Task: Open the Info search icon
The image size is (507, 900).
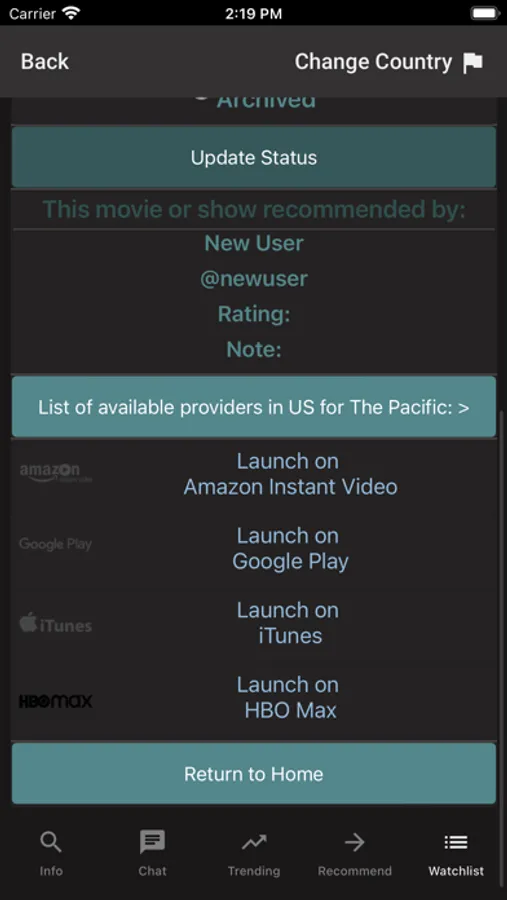Action: pos(51,842)
